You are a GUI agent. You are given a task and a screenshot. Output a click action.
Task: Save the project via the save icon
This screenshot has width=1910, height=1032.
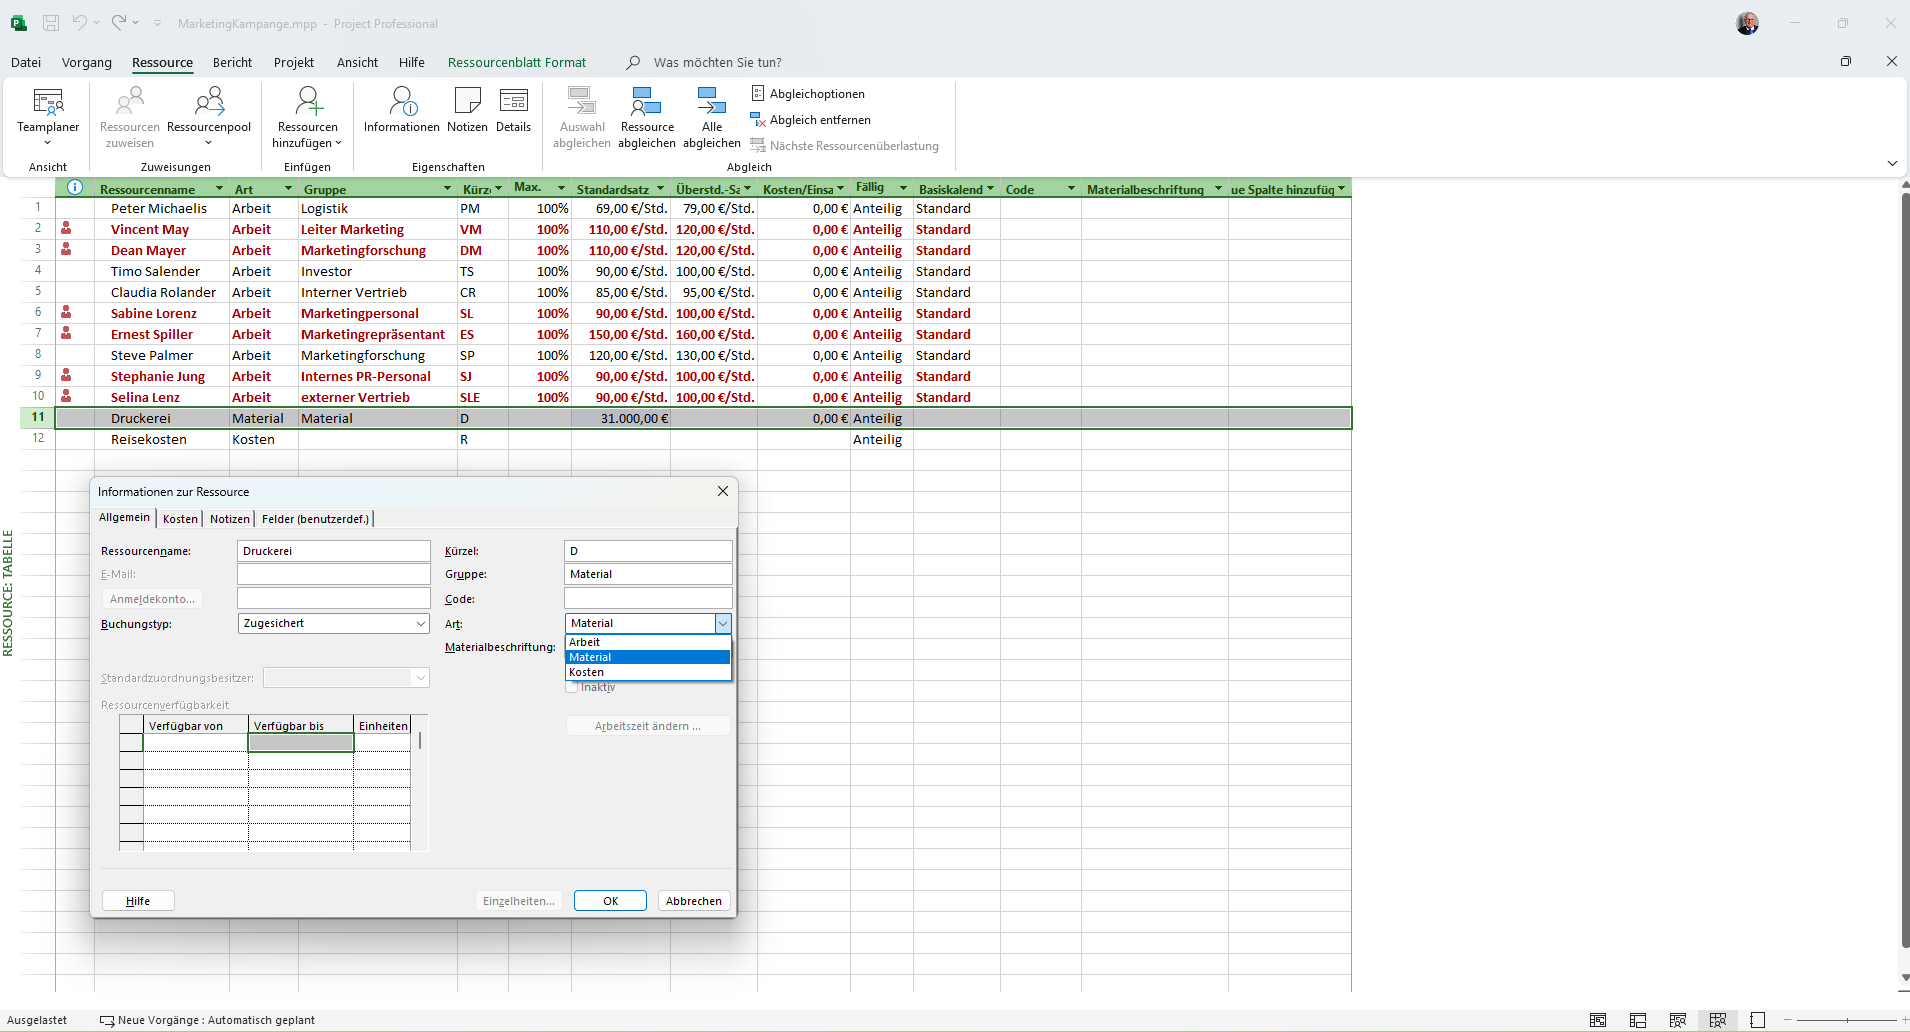(x=51, y=23)
